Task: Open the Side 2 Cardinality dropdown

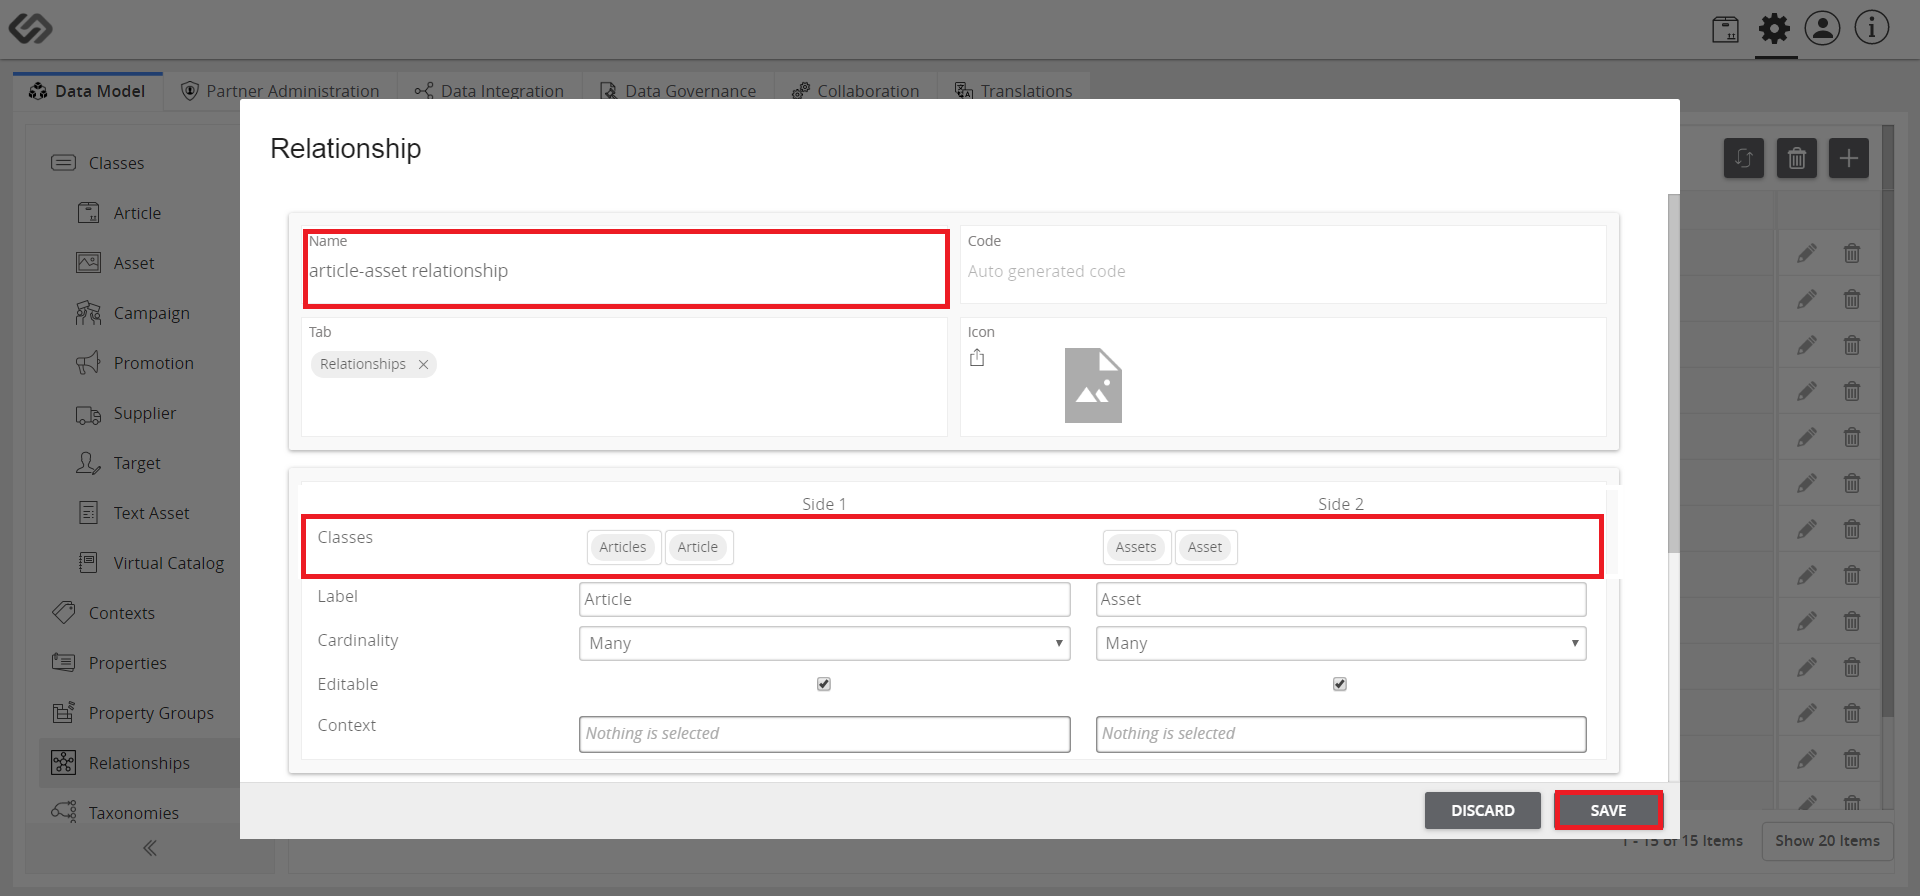Action: pyautogui.click(x=1341, y=643)
